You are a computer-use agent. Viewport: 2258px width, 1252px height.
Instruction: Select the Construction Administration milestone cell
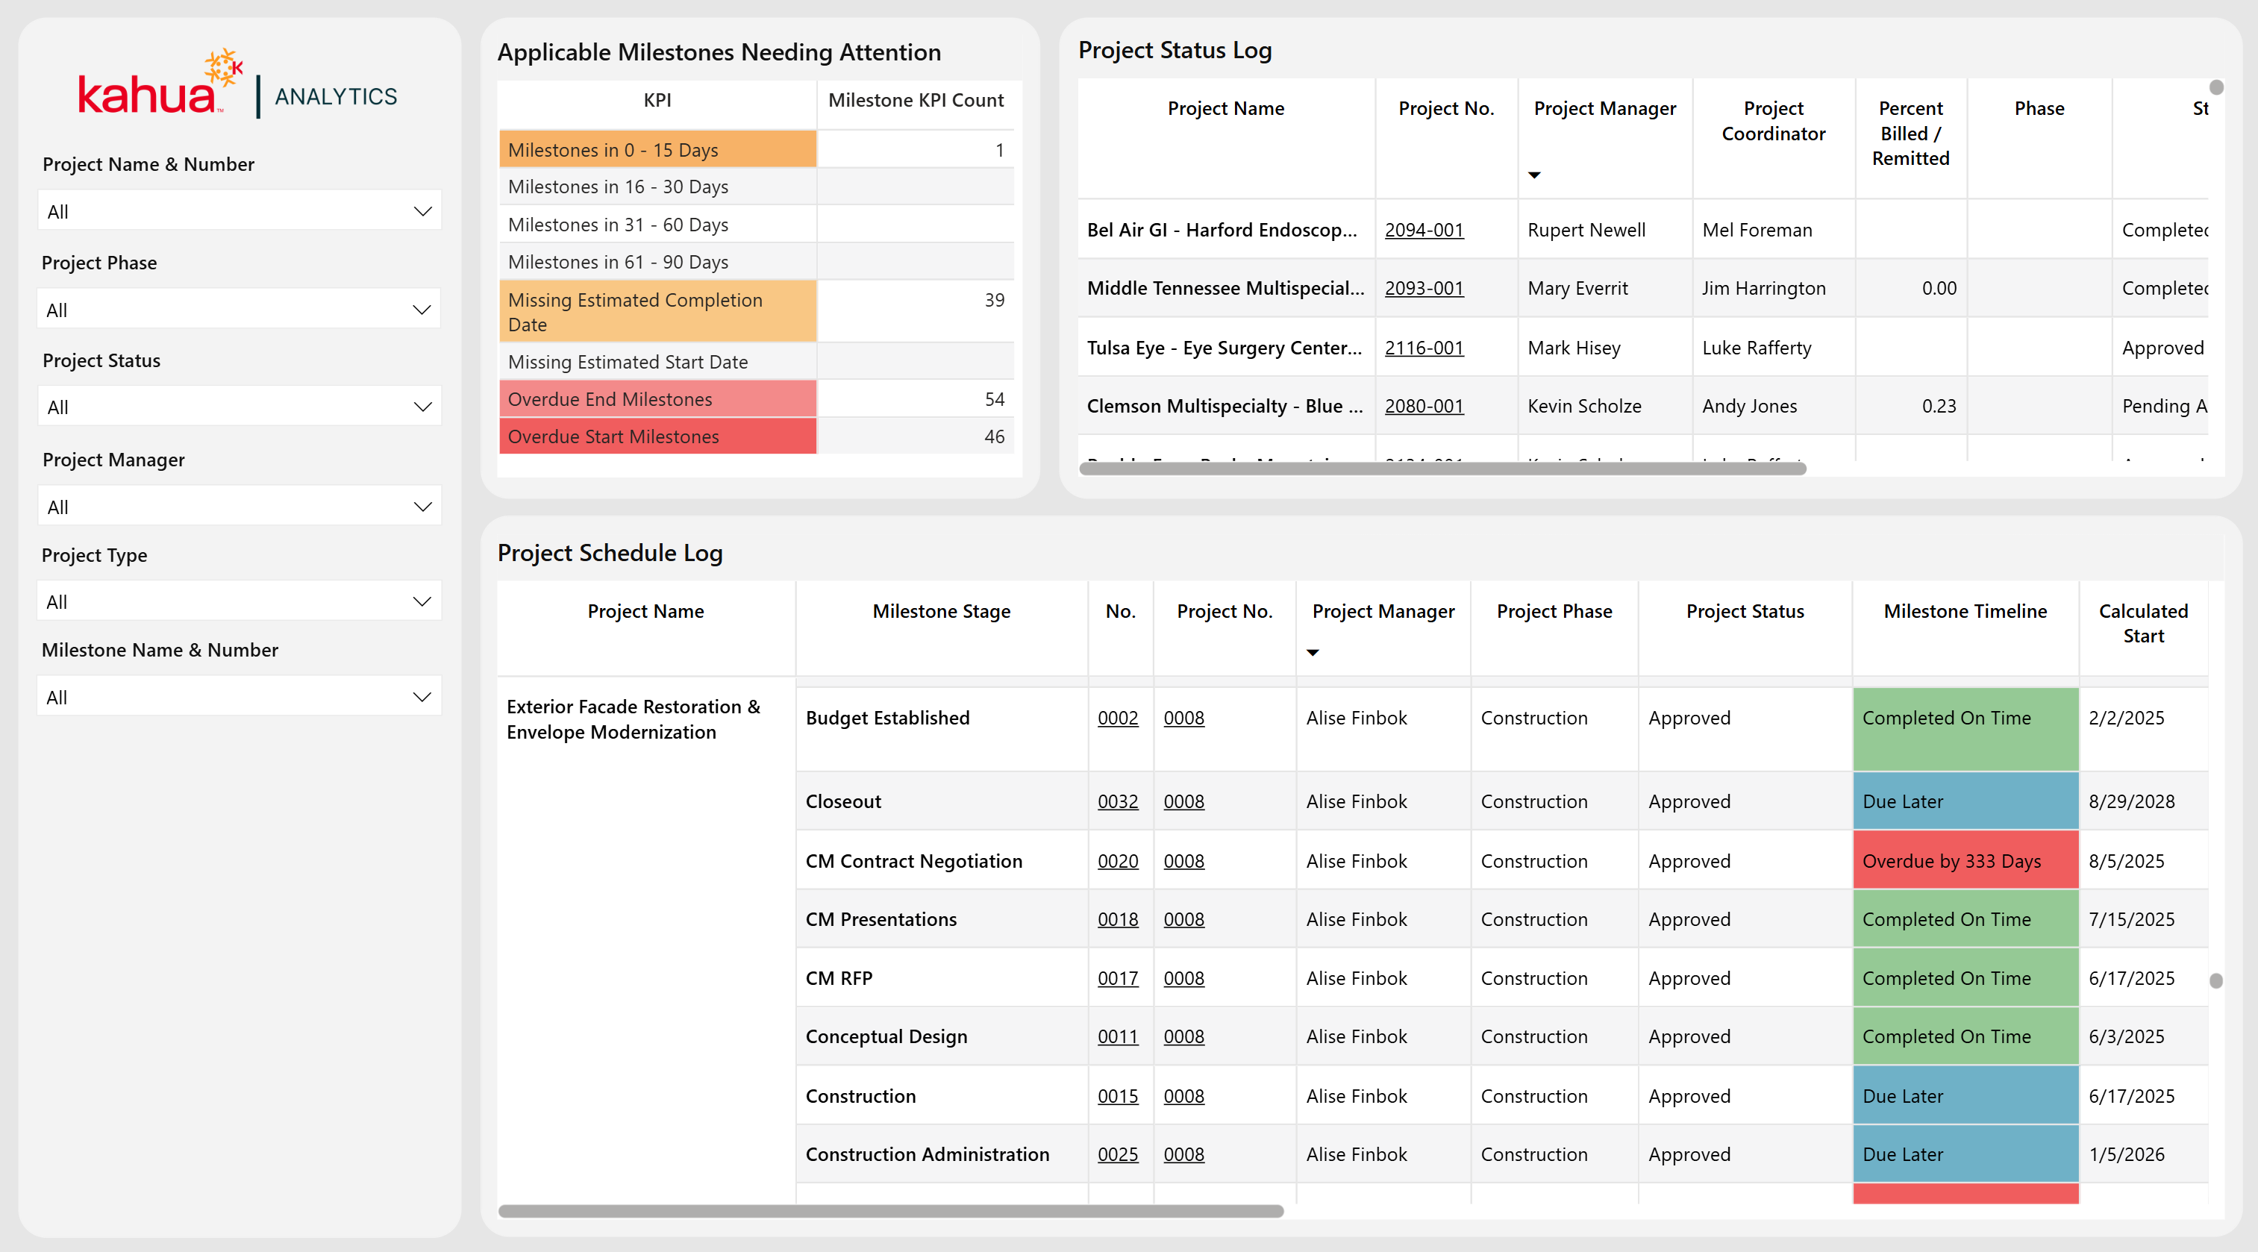941,1154
